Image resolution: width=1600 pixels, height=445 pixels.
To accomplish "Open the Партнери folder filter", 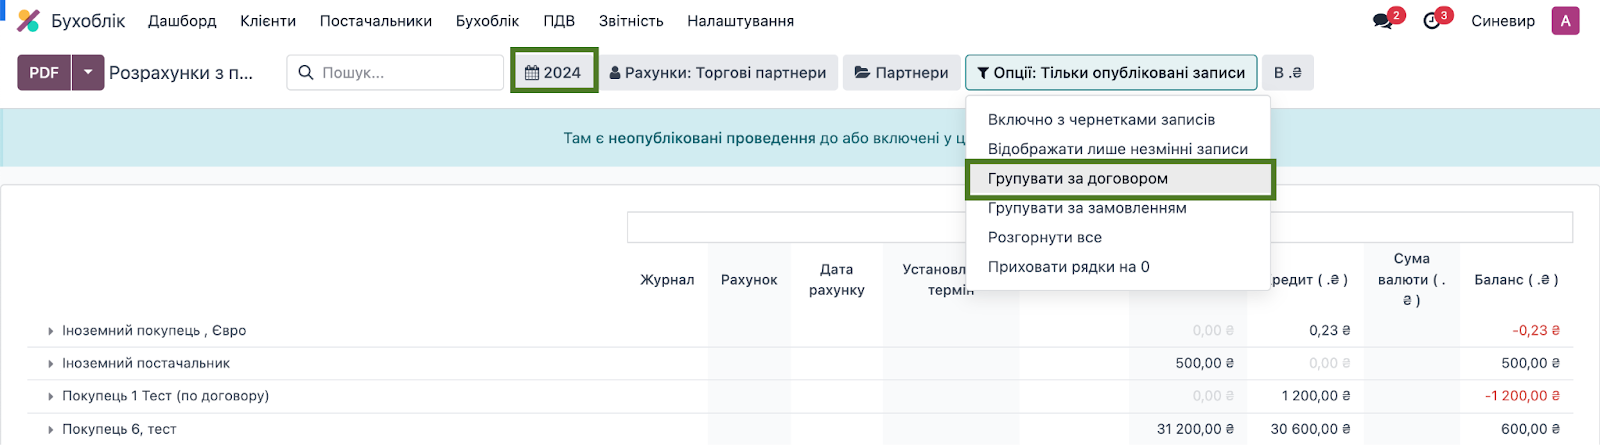I will click(x=901, y=72).
